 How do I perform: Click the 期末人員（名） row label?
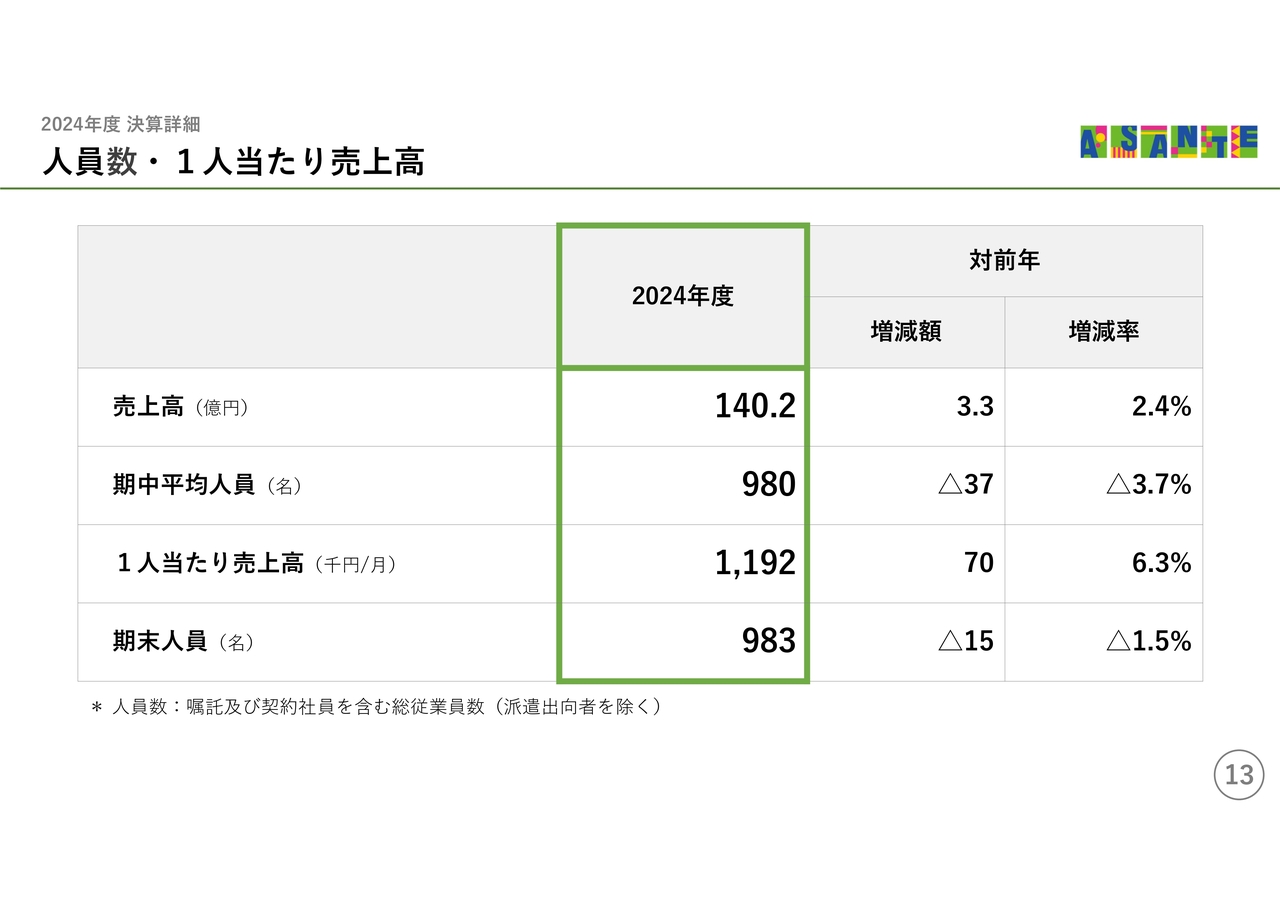point(183,642)
